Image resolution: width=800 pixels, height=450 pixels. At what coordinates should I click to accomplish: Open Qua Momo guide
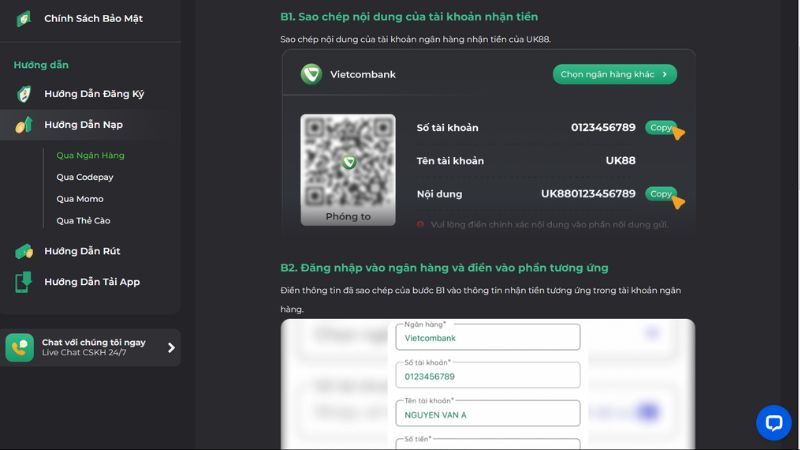click(x=80, y=199)
